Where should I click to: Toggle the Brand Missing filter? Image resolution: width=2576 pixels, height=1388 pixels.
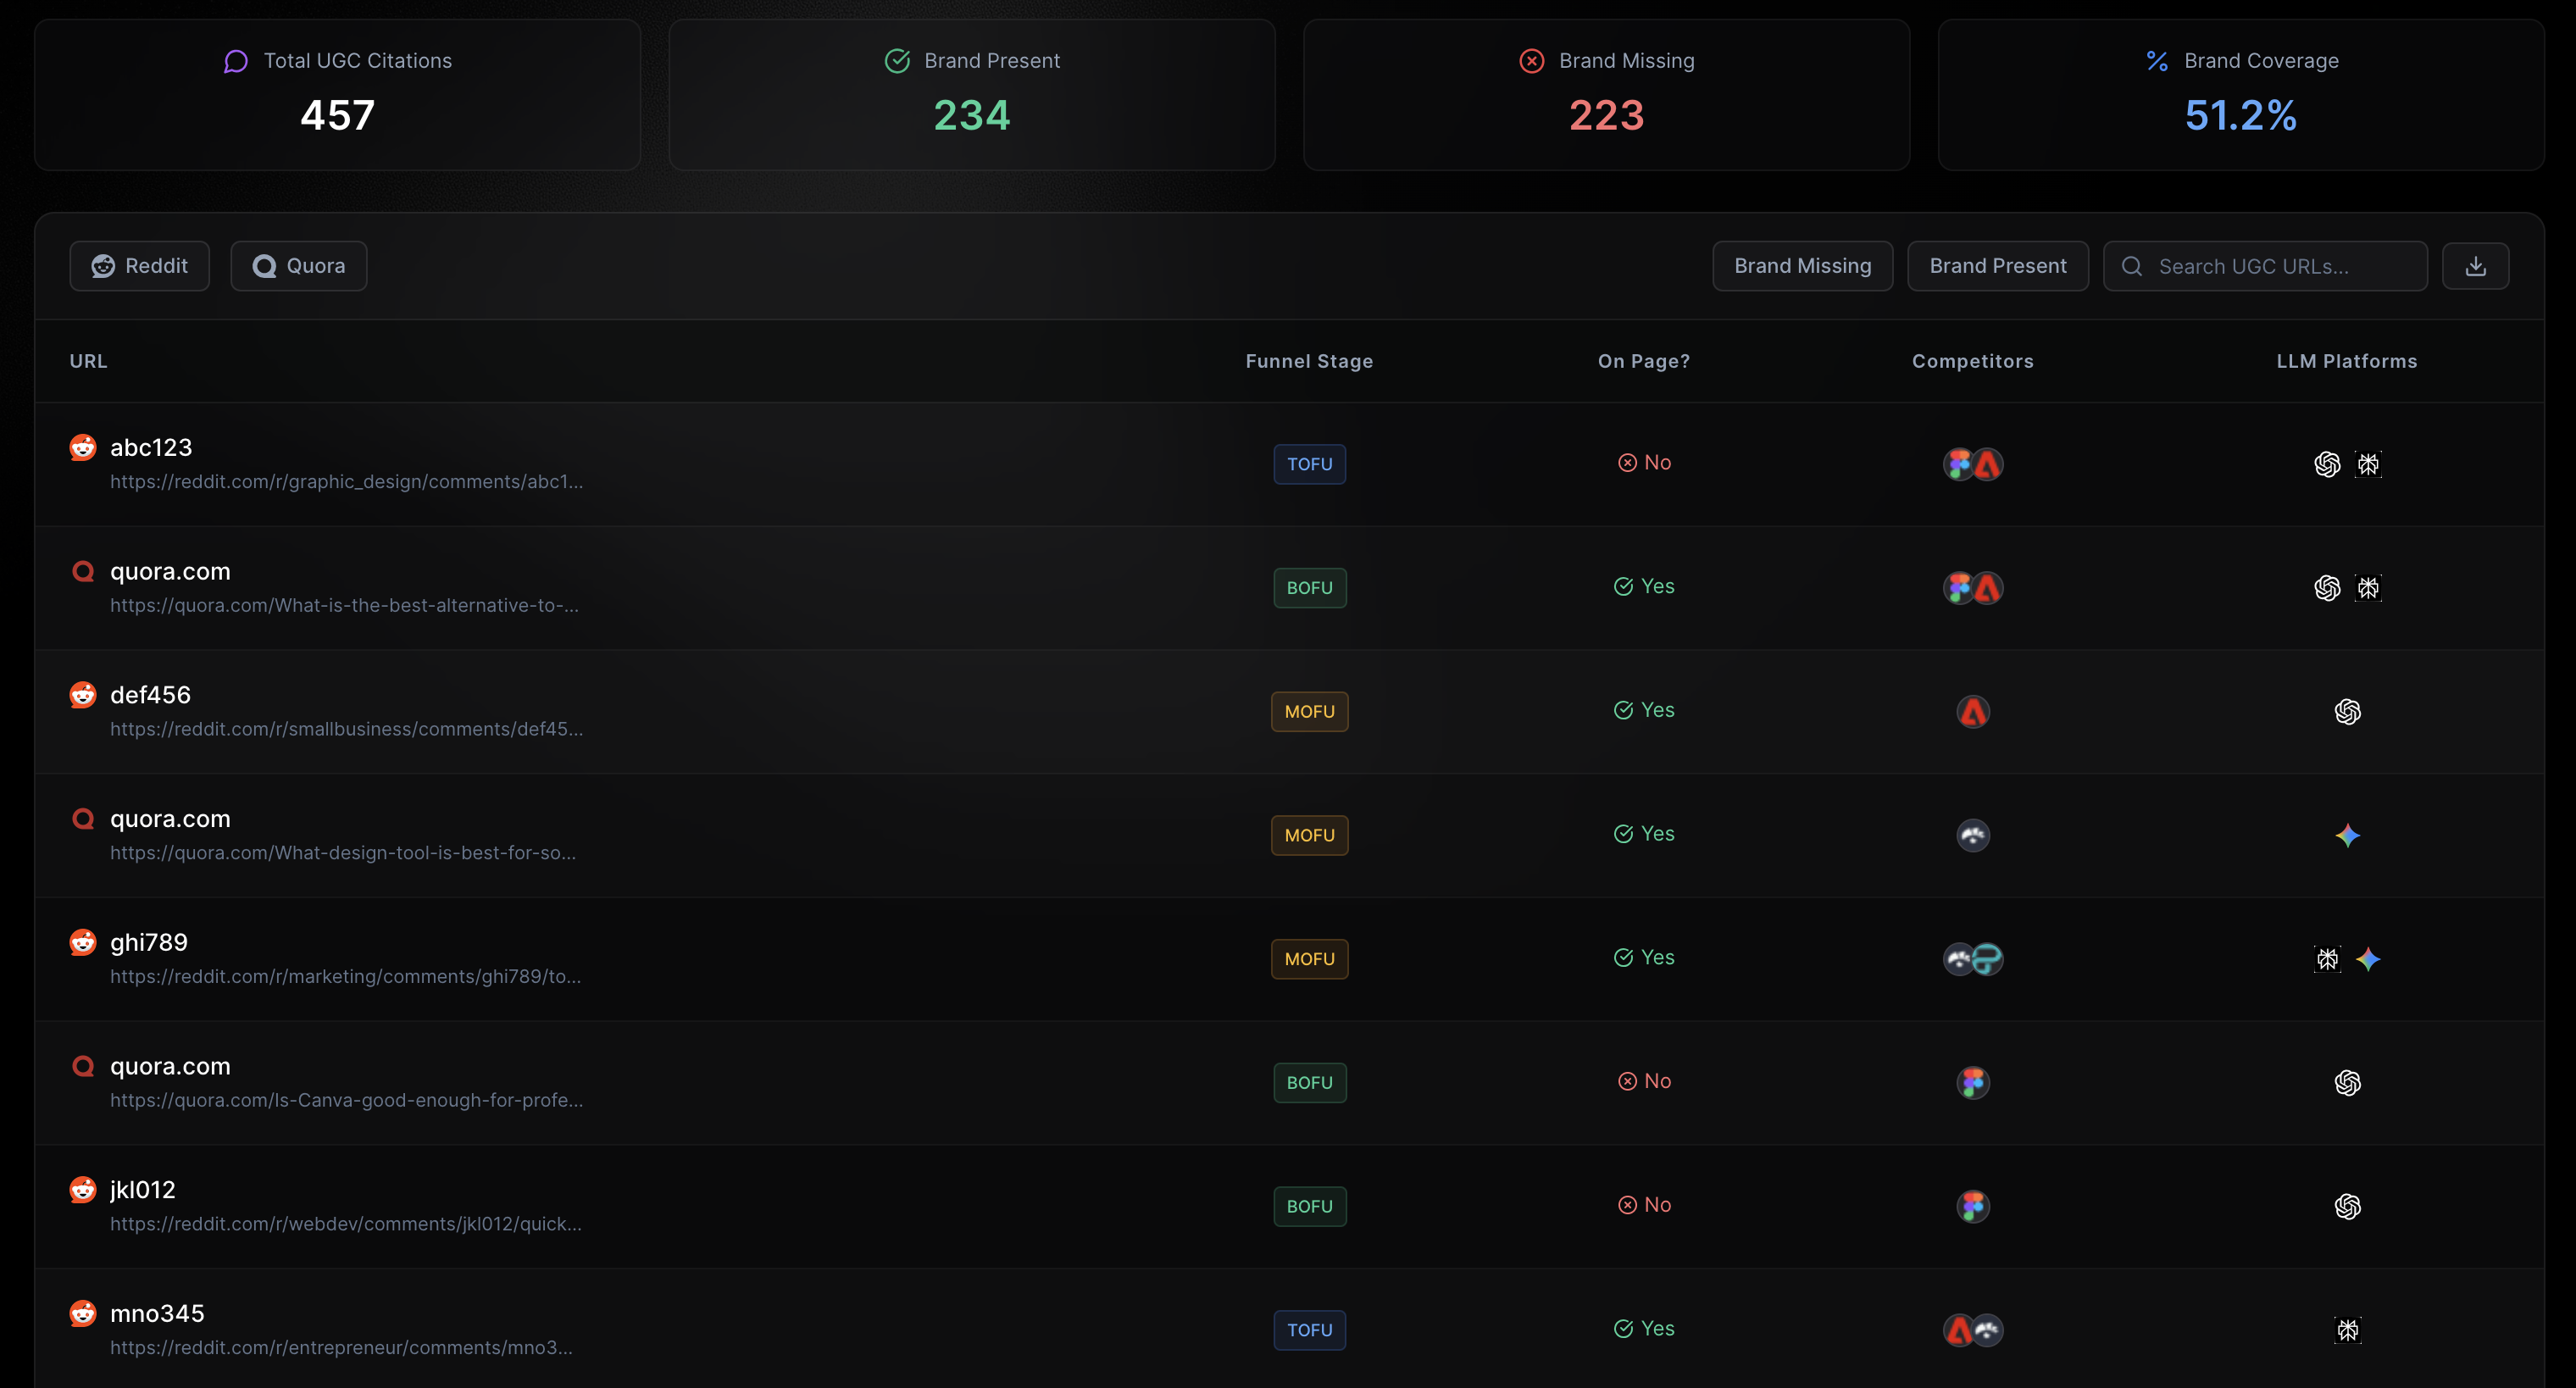click(1802, 266)
